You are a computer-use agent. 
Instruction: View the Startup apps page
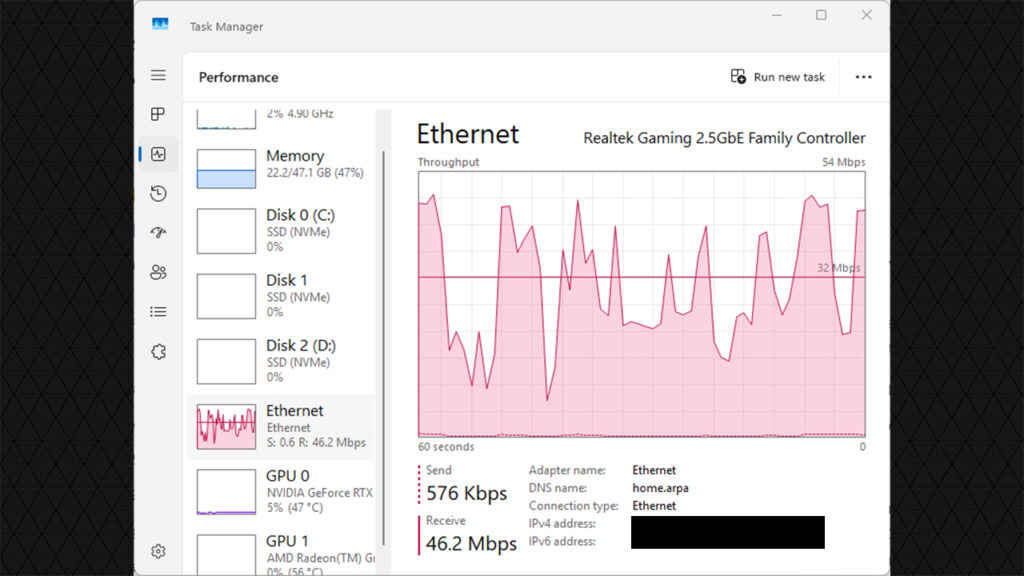pos(157,232)
